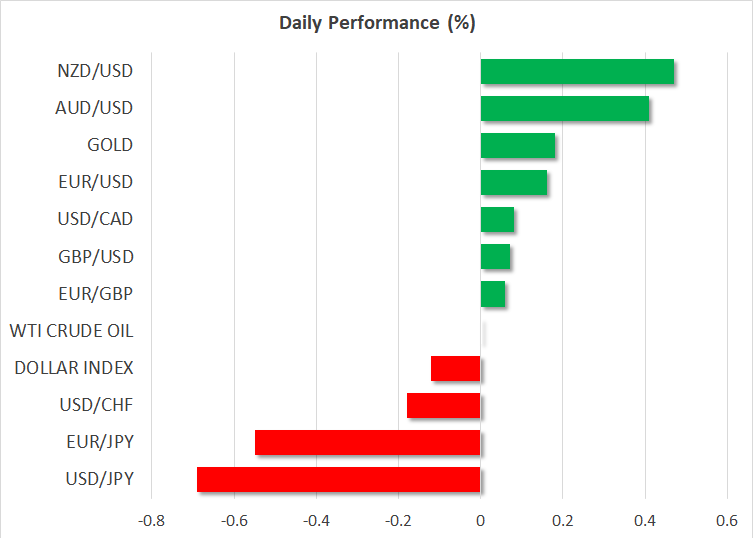This screenshot has width=754, height=538.
Task: Click the Daily Performance (%) chart title
Action: 376,22
